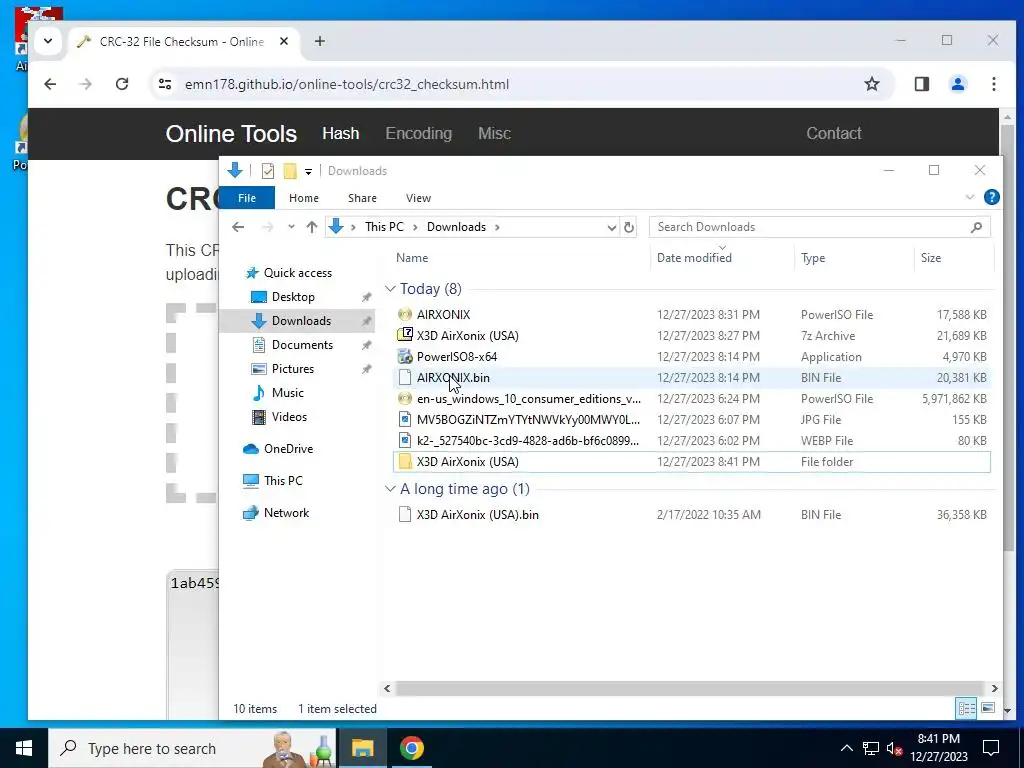
Task: Sort files by Type column
Action: [813, 258]
